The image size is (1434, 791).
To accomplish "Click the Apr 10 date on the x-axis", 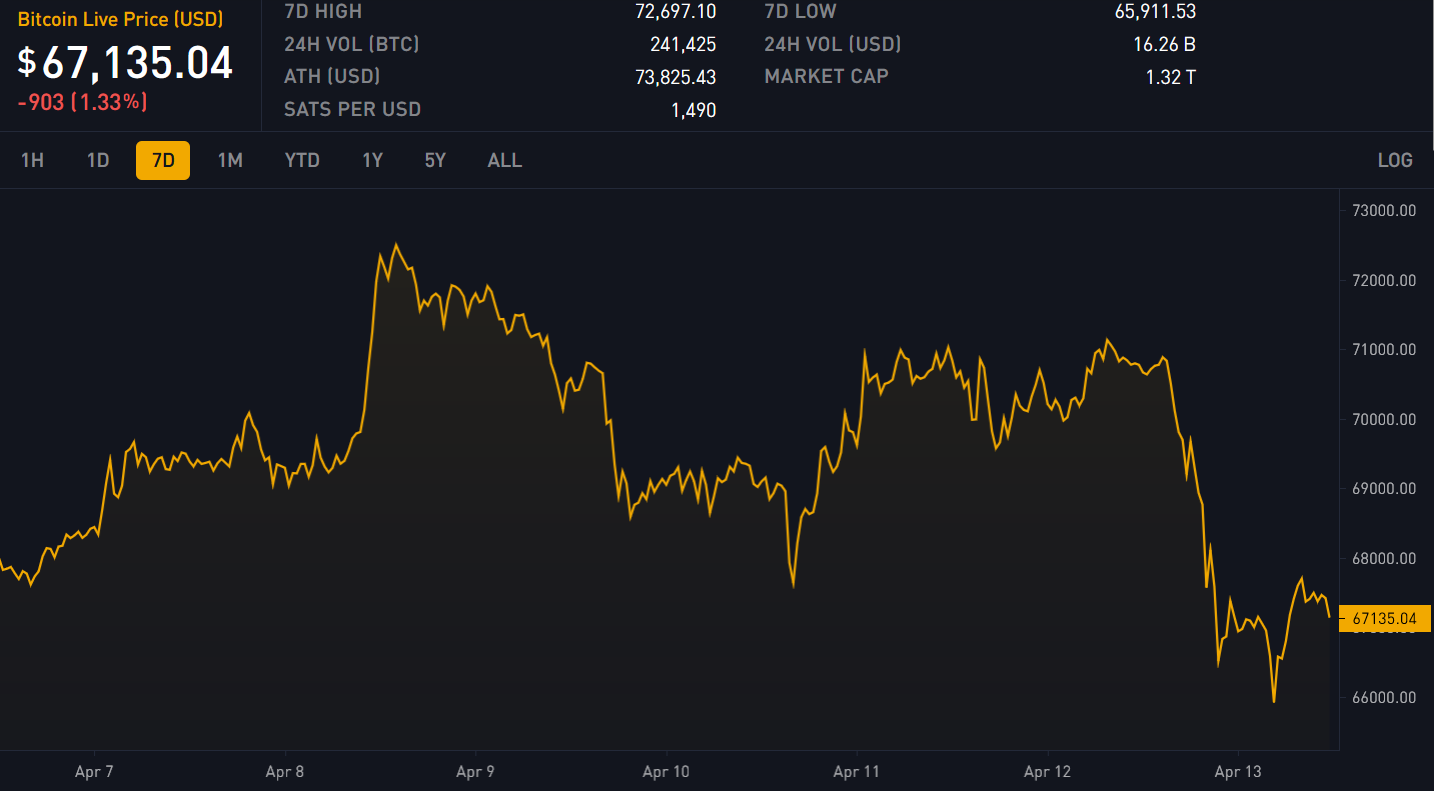I will tap(666, 772).
